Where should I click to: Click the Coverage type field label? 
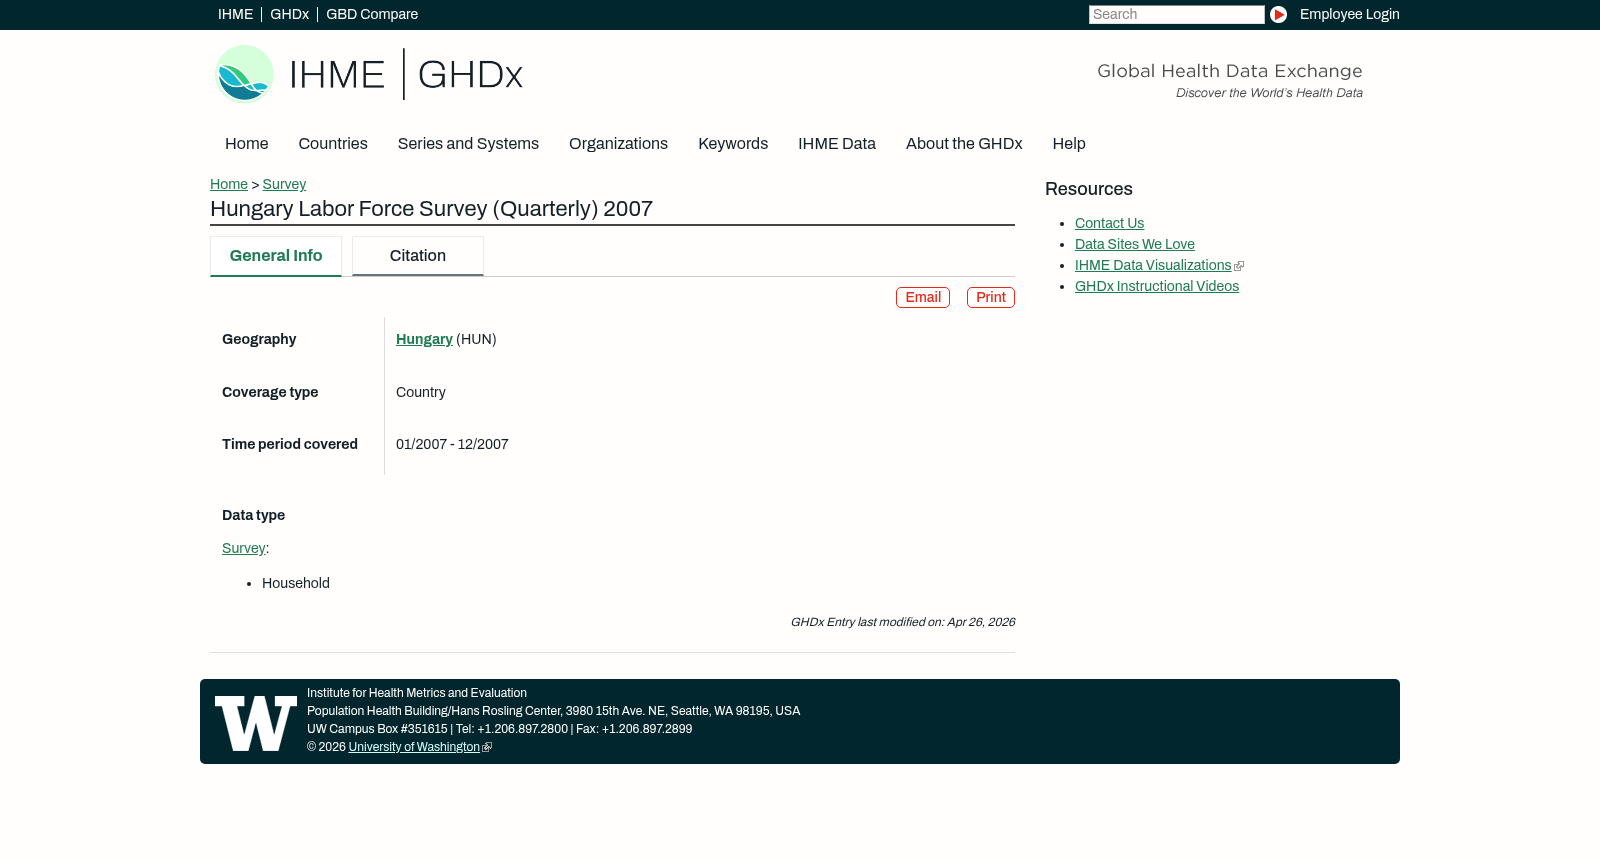click(x=270, y=393)
